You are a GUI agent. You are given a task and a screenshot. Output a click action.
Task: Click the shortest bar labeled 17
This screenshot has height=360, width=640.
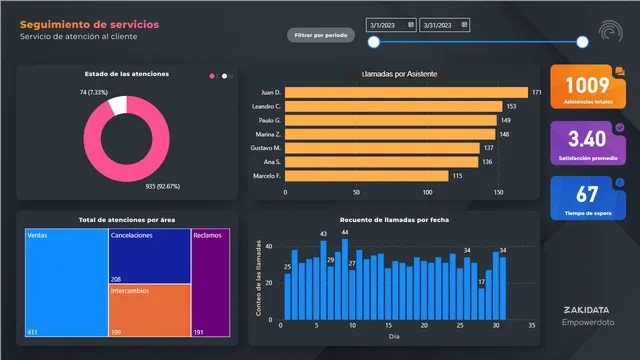481,304
